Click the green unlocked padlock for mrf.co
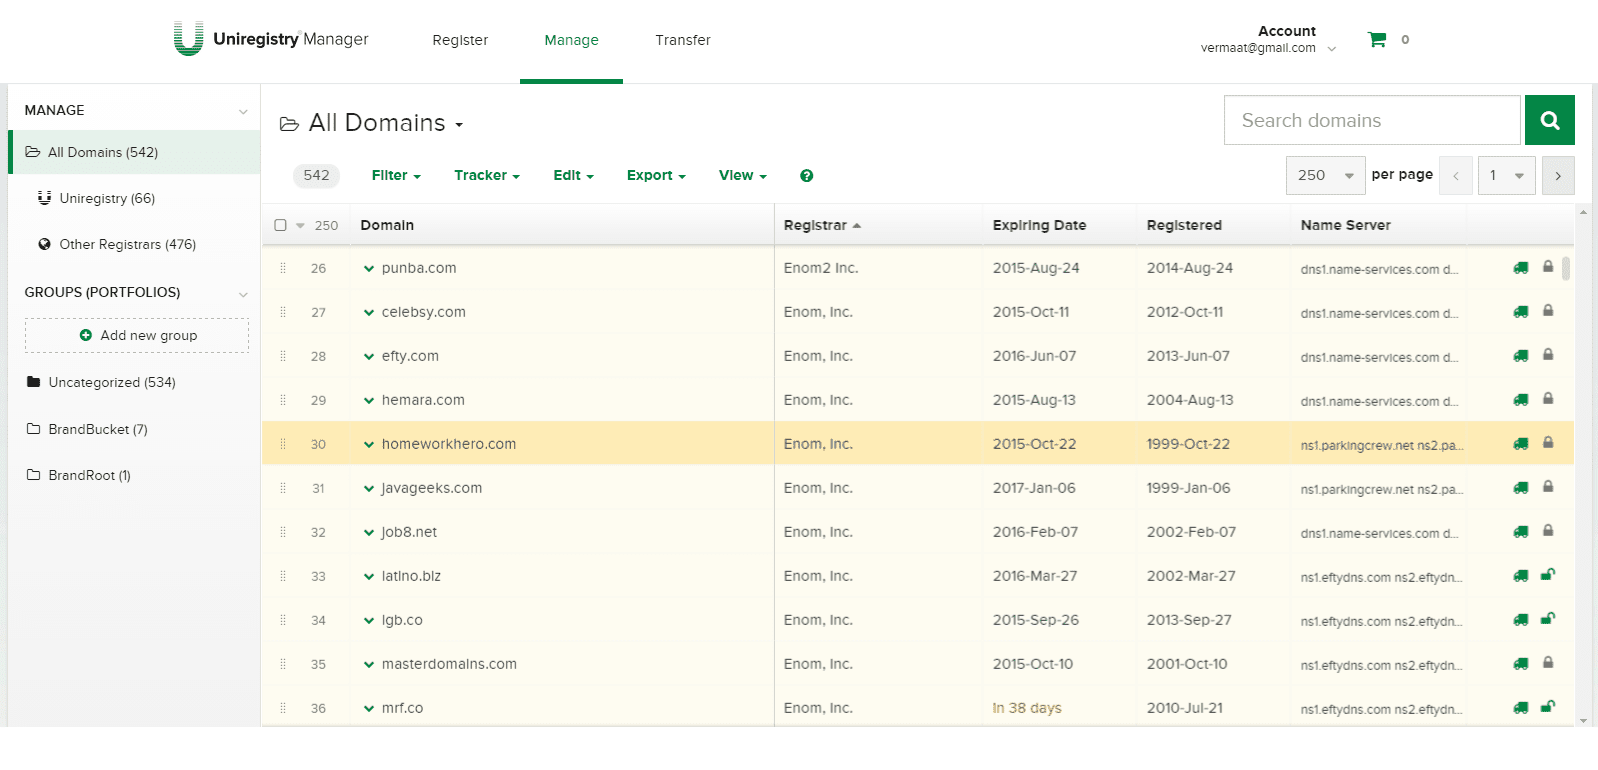This screenshot has width=1598, height=770. [1548, 707]
